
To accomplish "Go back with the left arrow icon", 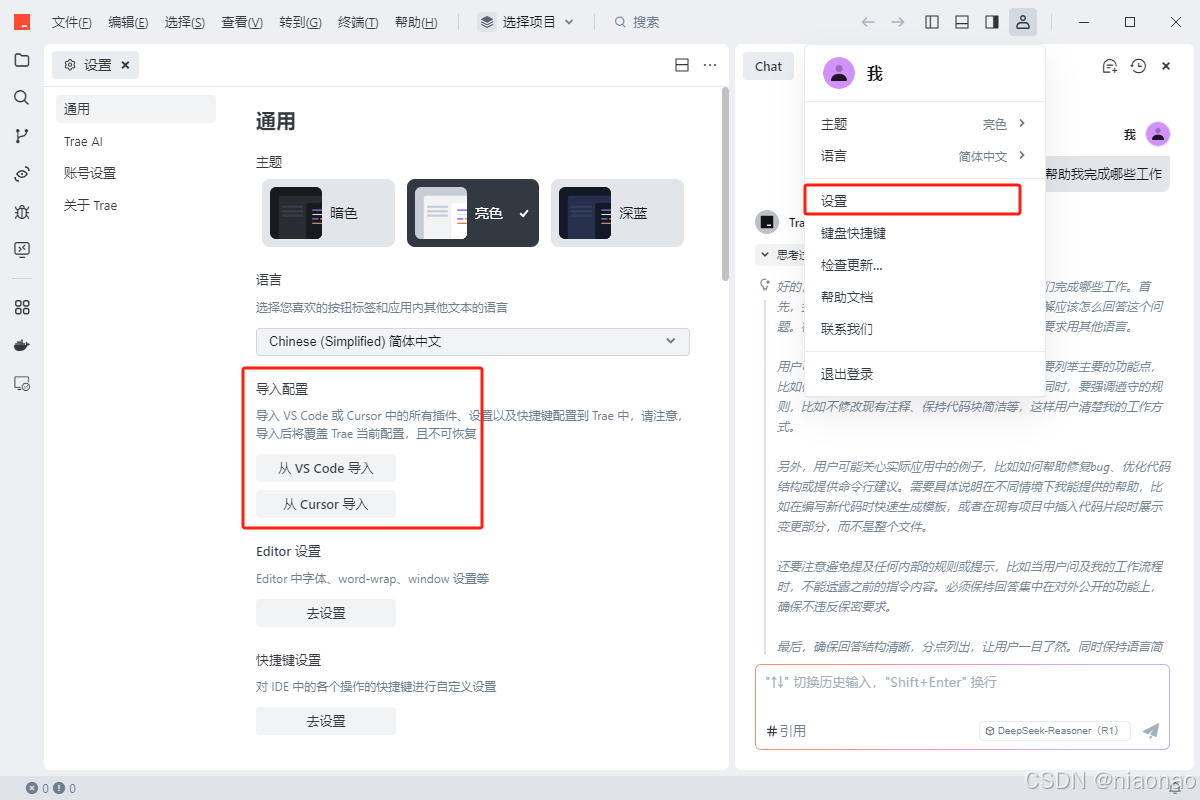I will [x=868, y=22].
